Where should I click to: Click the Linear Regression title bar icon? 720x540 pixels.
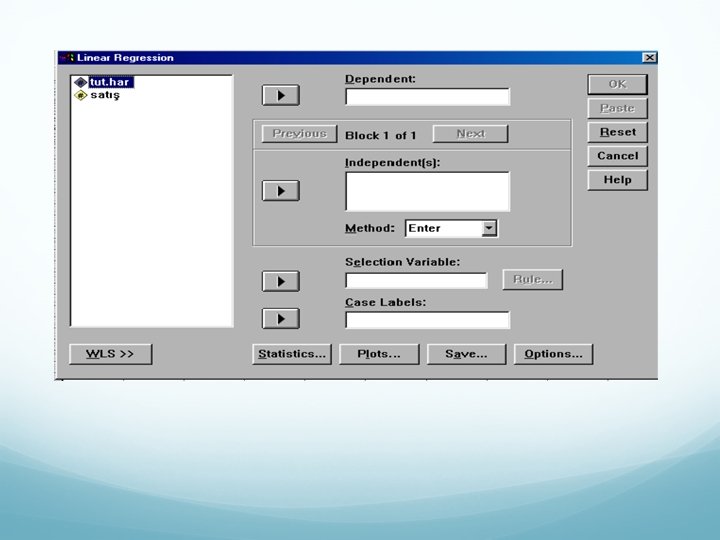(67, 57)
